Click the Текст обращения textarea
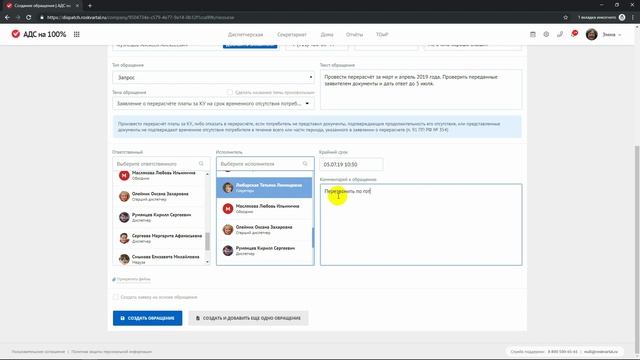 point(421,89)
